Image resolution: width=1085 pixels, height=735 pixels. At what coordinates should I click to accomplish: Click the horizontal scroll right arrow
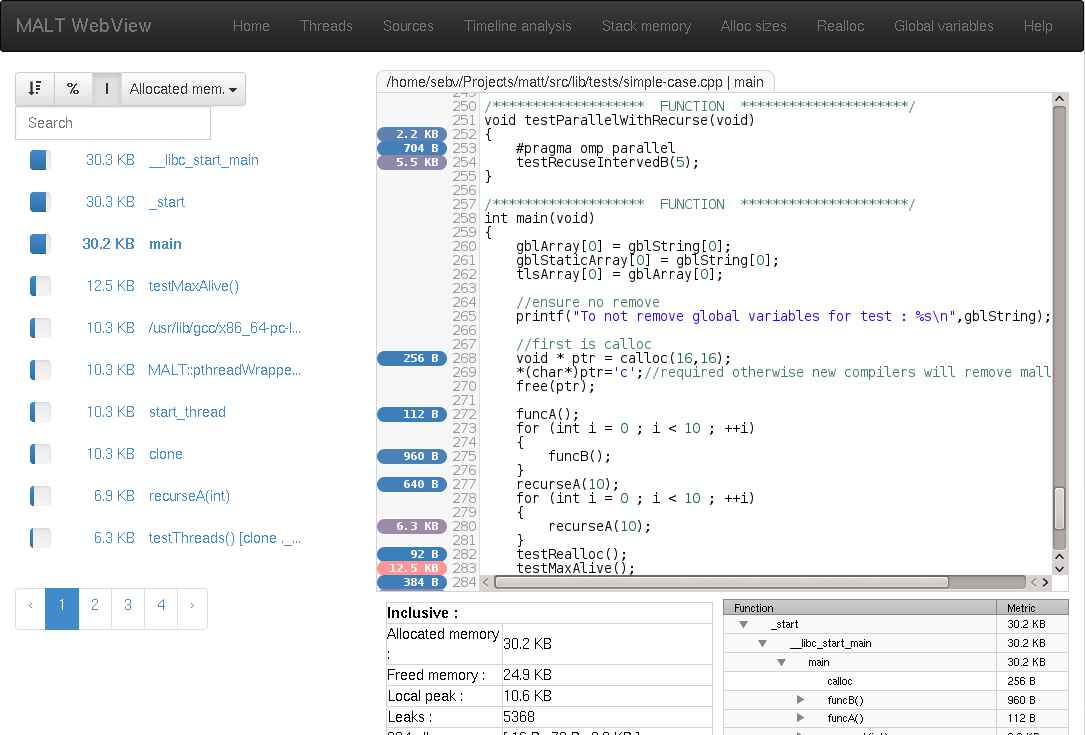point(1045,582)
